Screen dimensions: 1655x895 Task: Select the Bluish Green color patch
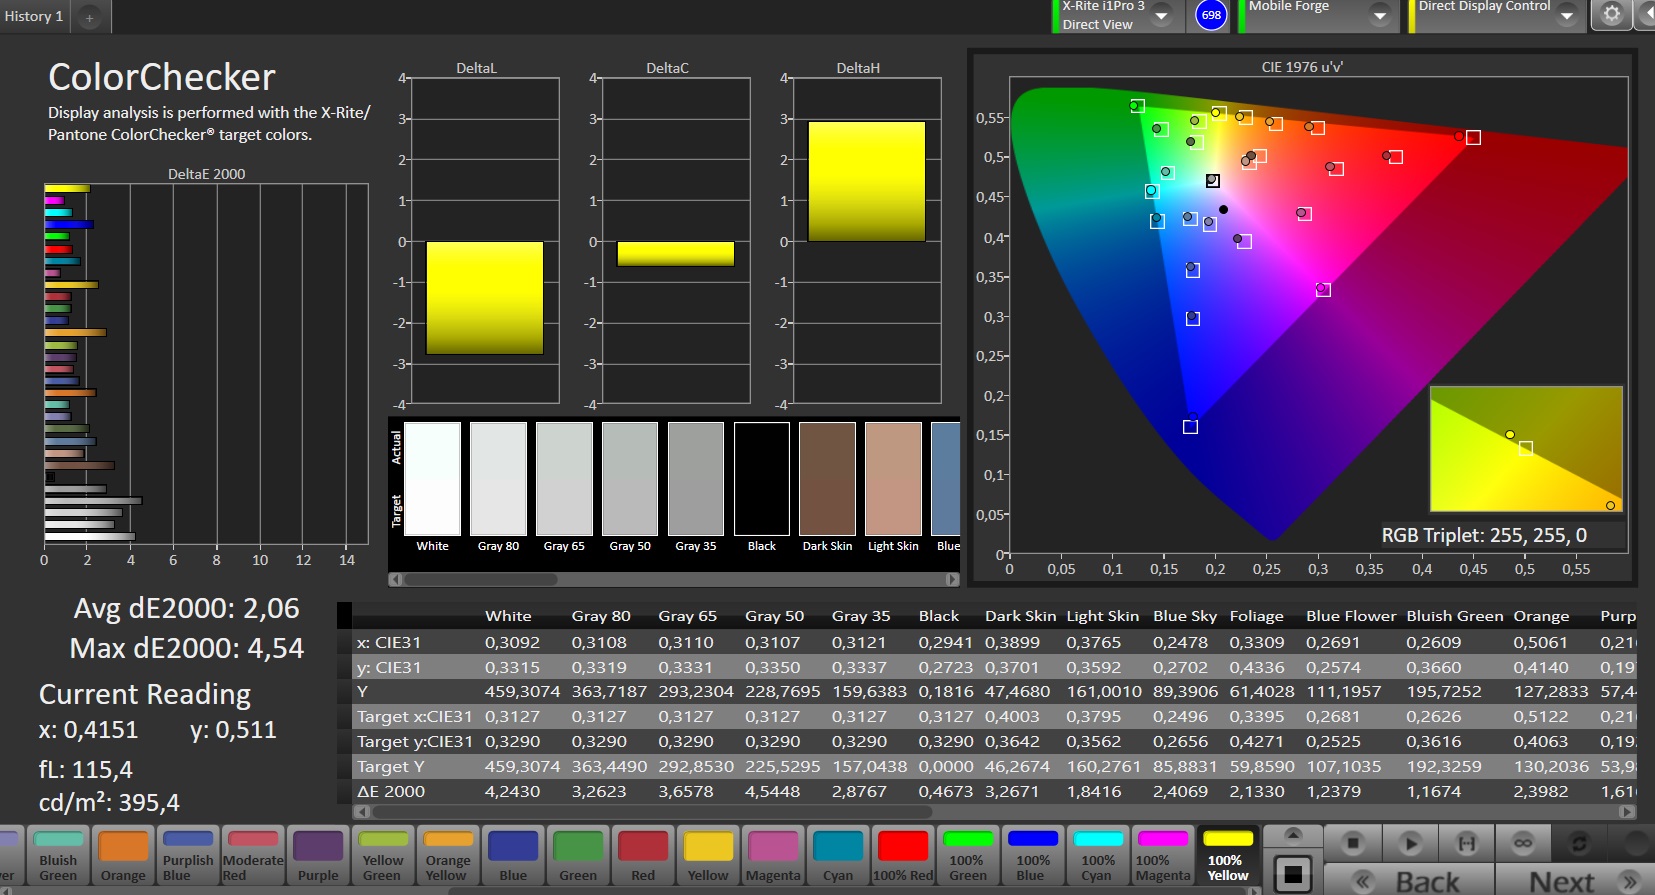(x=58, y=856)
